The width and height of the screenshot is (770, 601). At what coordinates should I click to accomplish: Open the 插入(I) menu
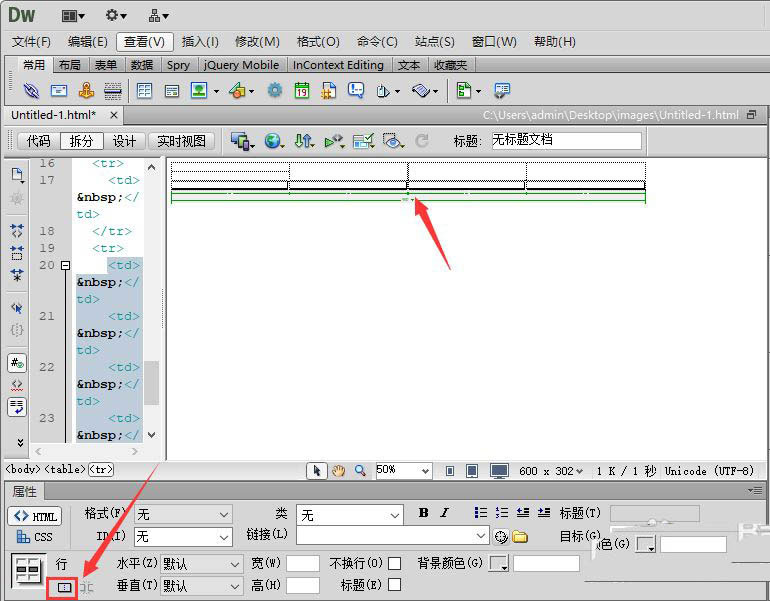click(x=200, y=42)
